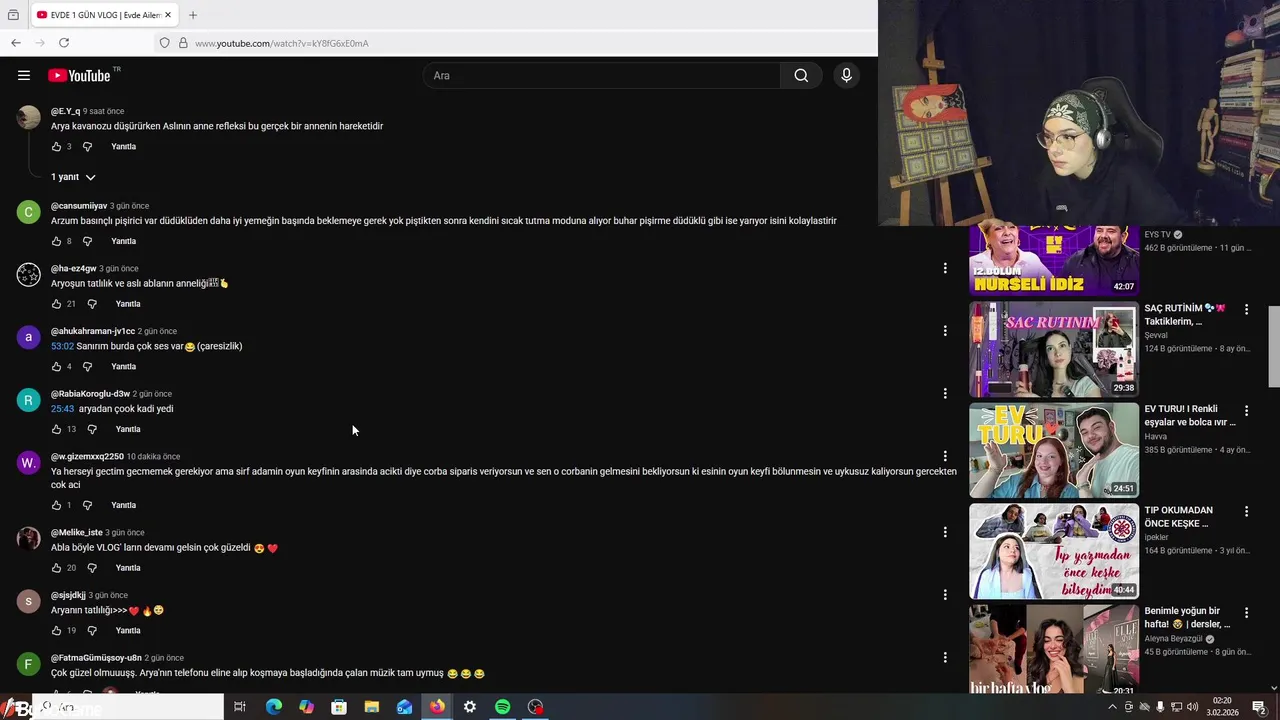
Task: Show hidden system tray icons
Action: pos(1112,707)
